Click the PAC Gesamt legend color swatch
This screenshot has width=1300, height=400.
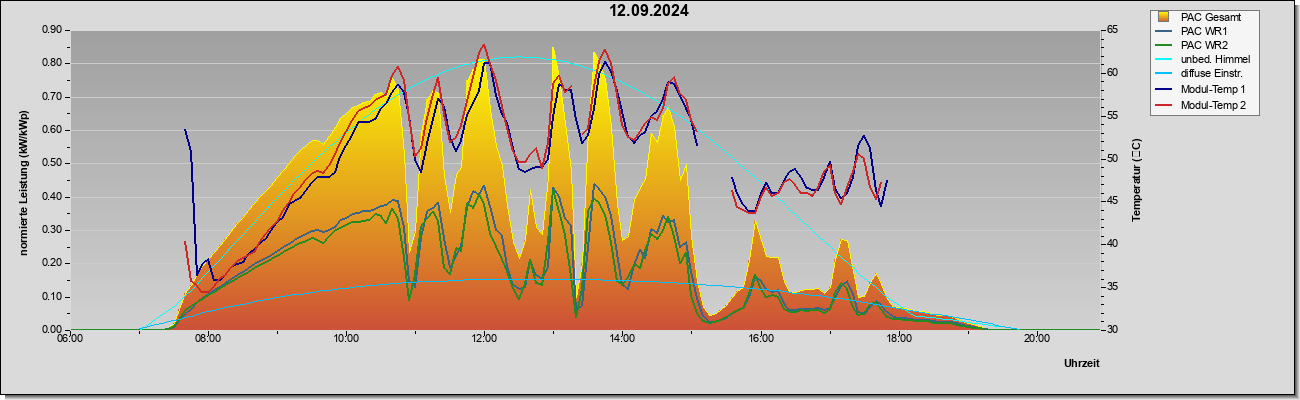(x=1165, y=17)
